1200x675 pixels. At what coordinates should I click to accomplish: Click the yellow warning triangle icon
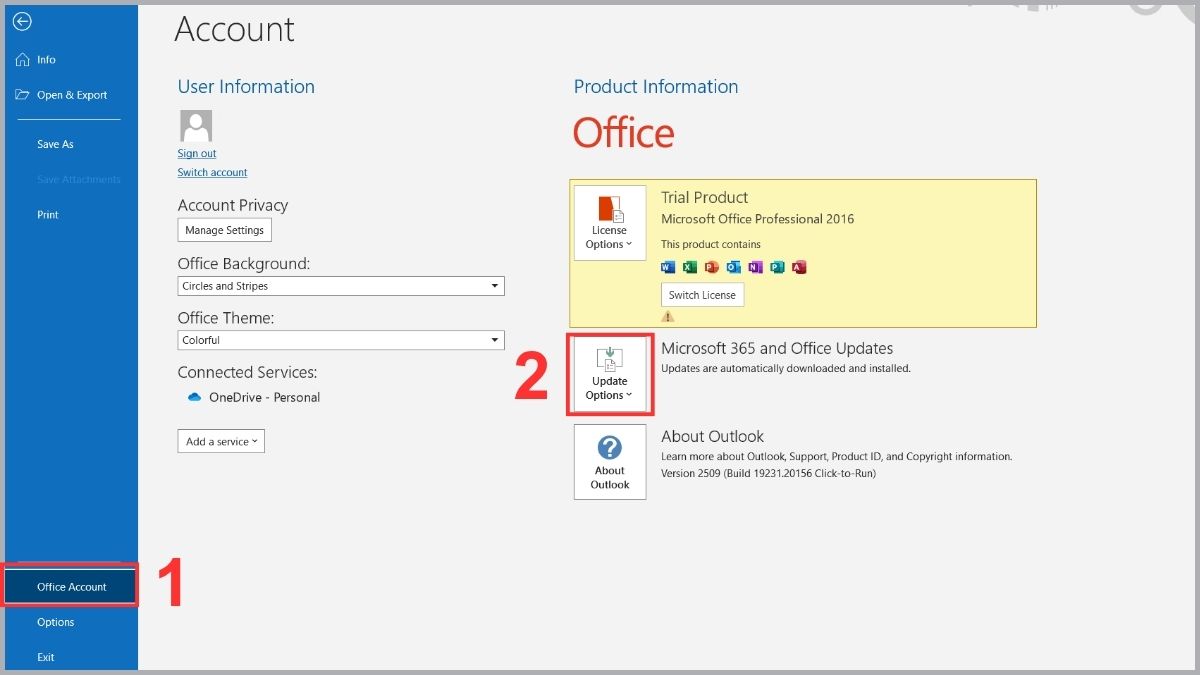(668, 317)
